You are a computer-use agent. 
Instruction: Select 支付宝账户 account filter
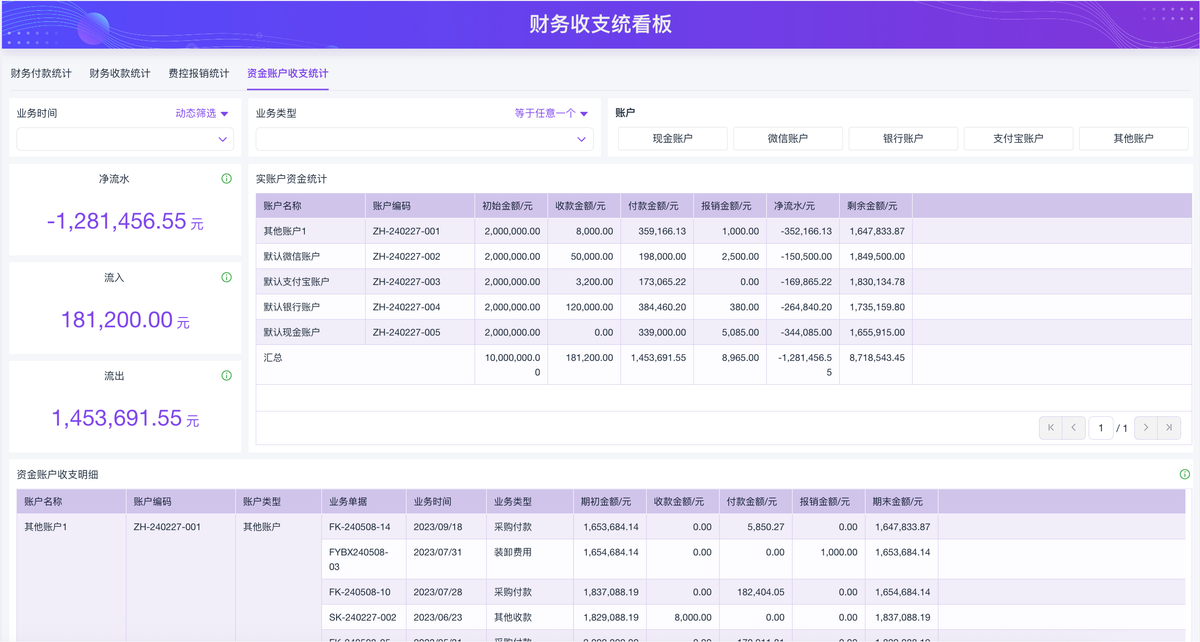point(1018,139)
